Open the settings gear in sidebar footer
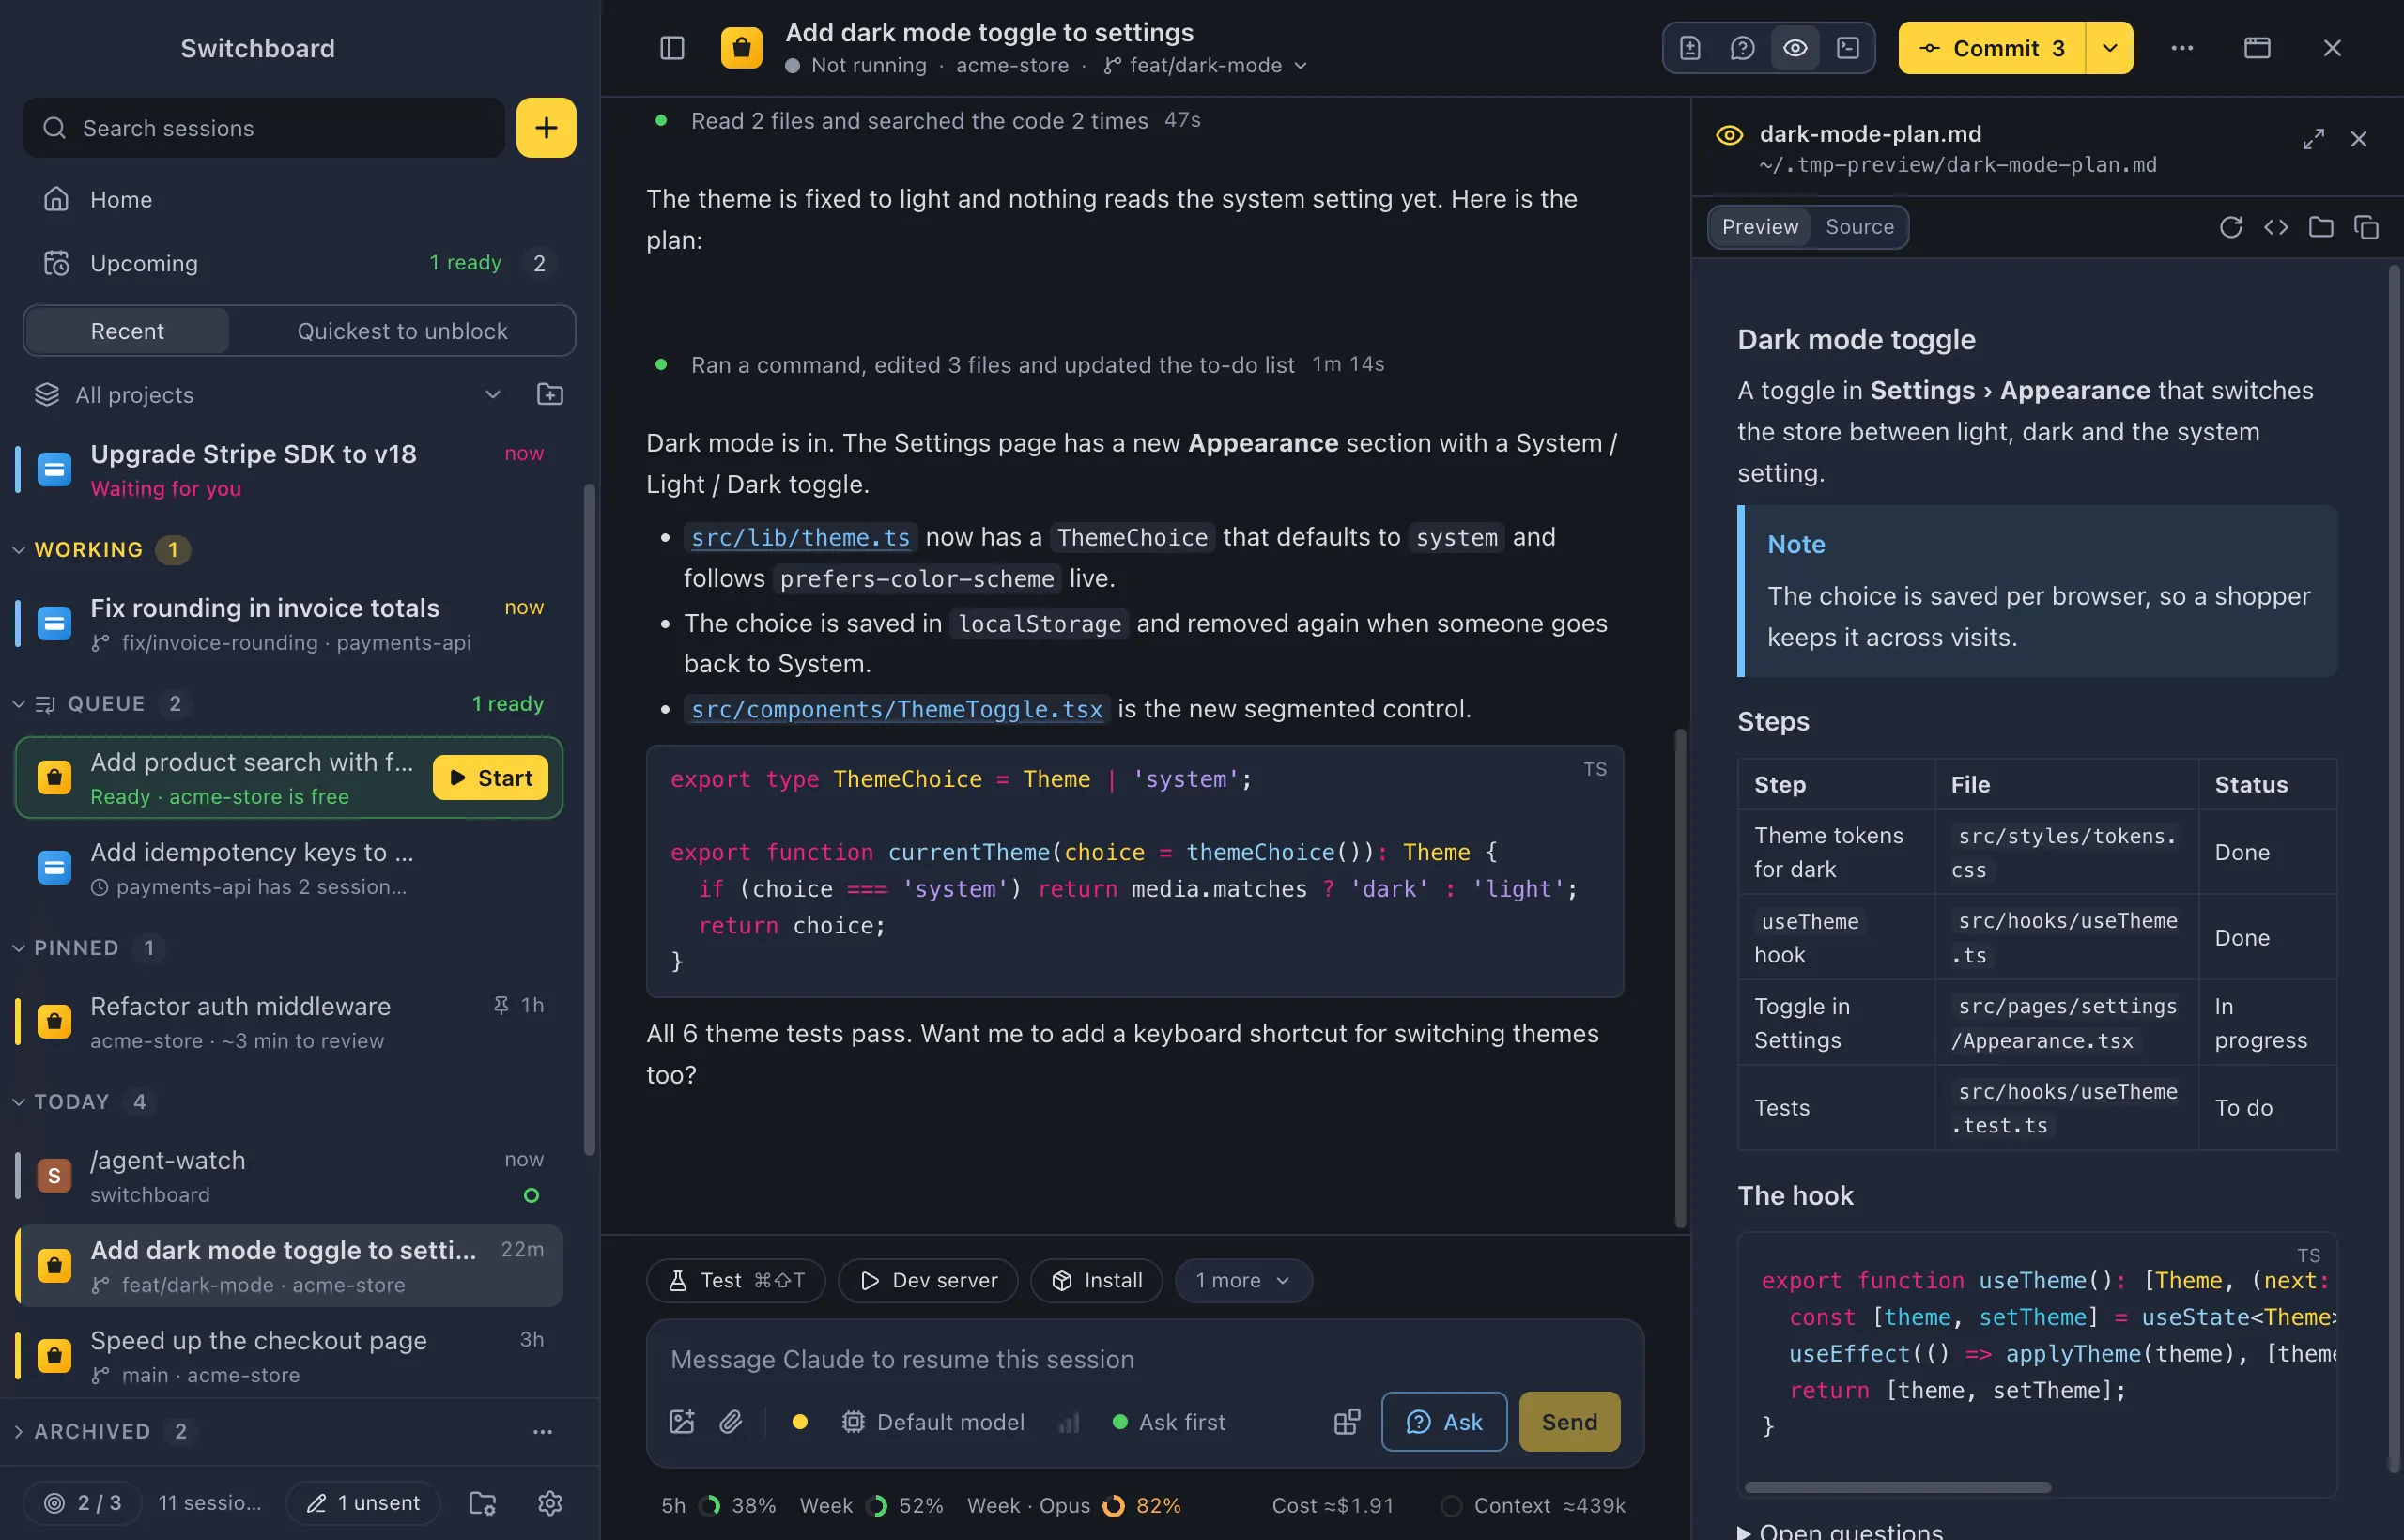This screenshot has height=1540, width=2404. 550,1502
